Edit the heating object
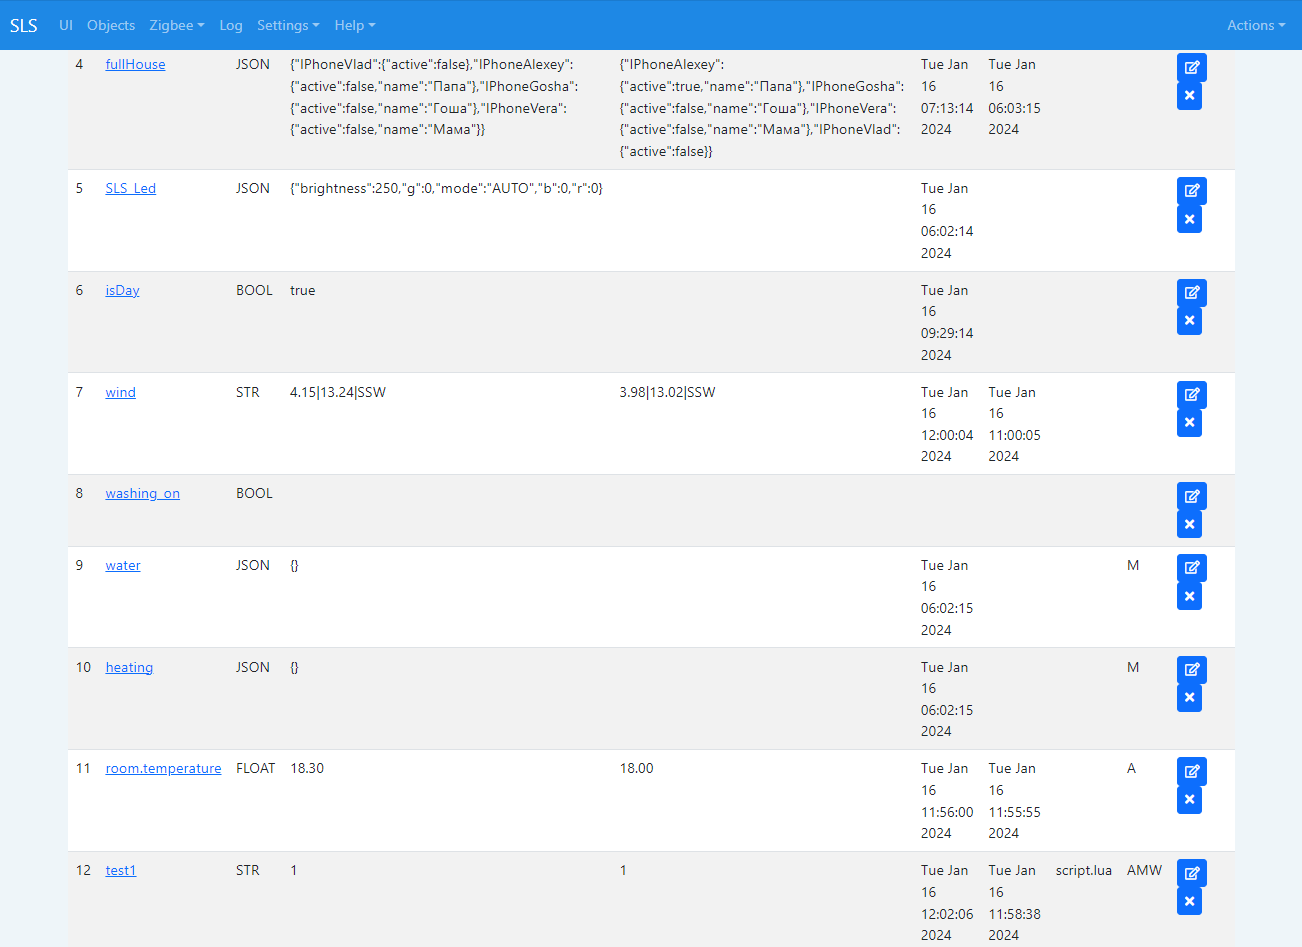The width and height of the screenshot is (1302, 947). point(1191,670)
